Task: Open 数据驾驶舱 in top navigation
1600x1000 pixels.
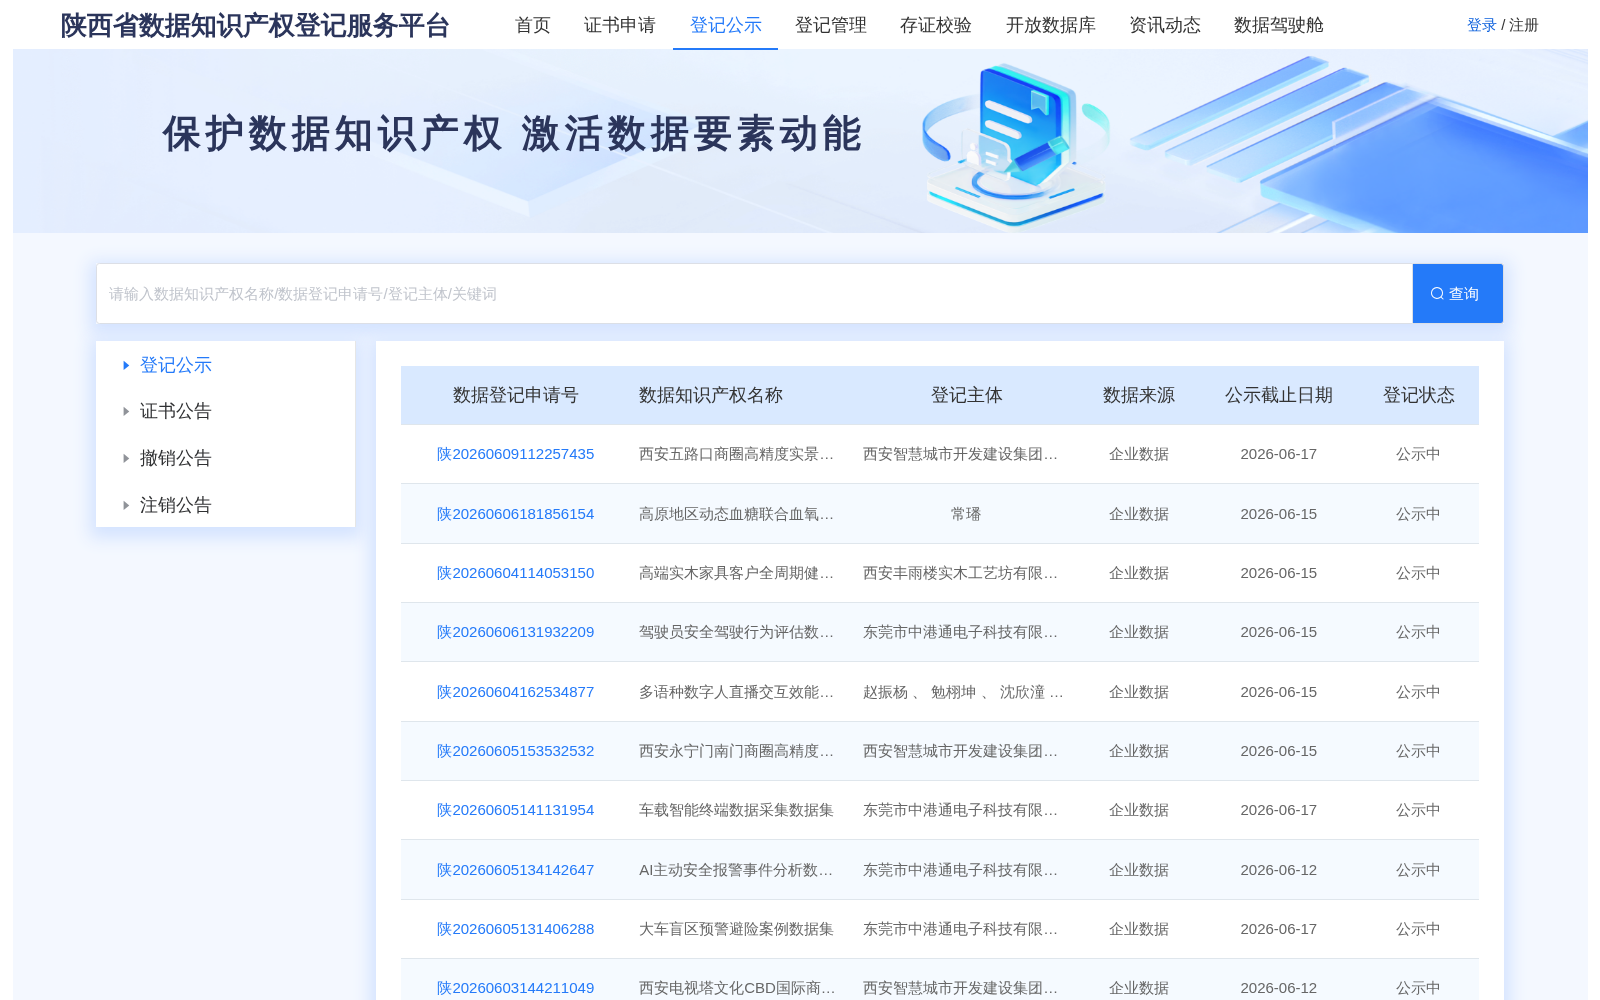Action: [x=1279, y=25]
